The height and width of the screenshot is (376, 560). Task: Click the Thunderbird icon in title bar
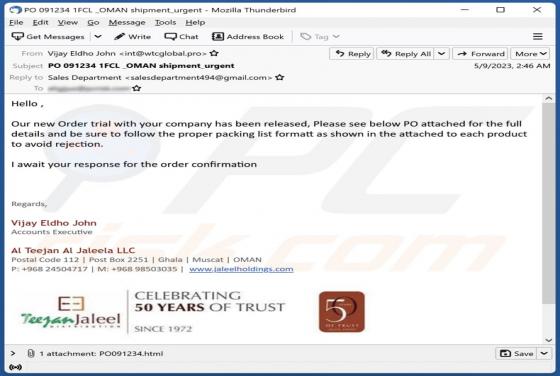pyautogui.click(x=15, y=10)
